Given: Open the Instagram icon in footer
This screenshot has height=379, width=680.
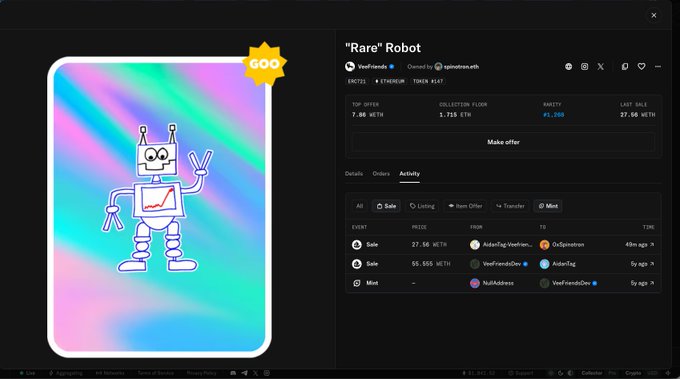Looking at the screenshot, I should pyautogui.click(x=267, y=373).
